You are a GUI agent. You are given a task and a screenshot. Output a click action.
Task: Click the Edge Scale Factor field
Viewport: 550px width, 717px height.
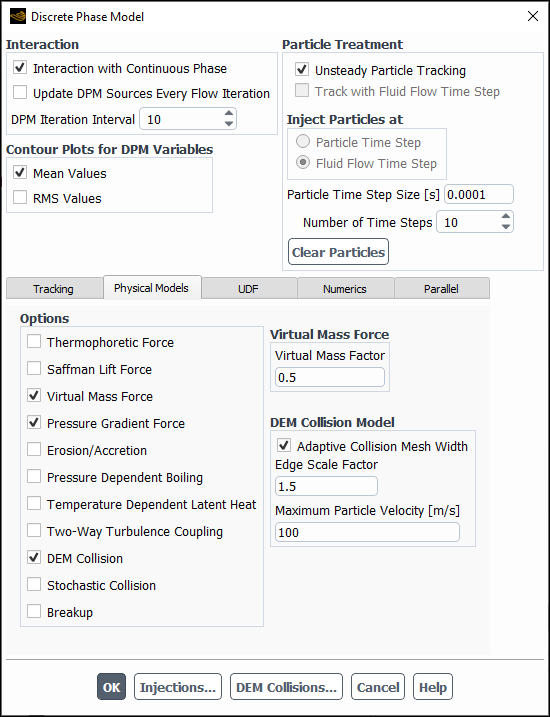pos(326,486)
